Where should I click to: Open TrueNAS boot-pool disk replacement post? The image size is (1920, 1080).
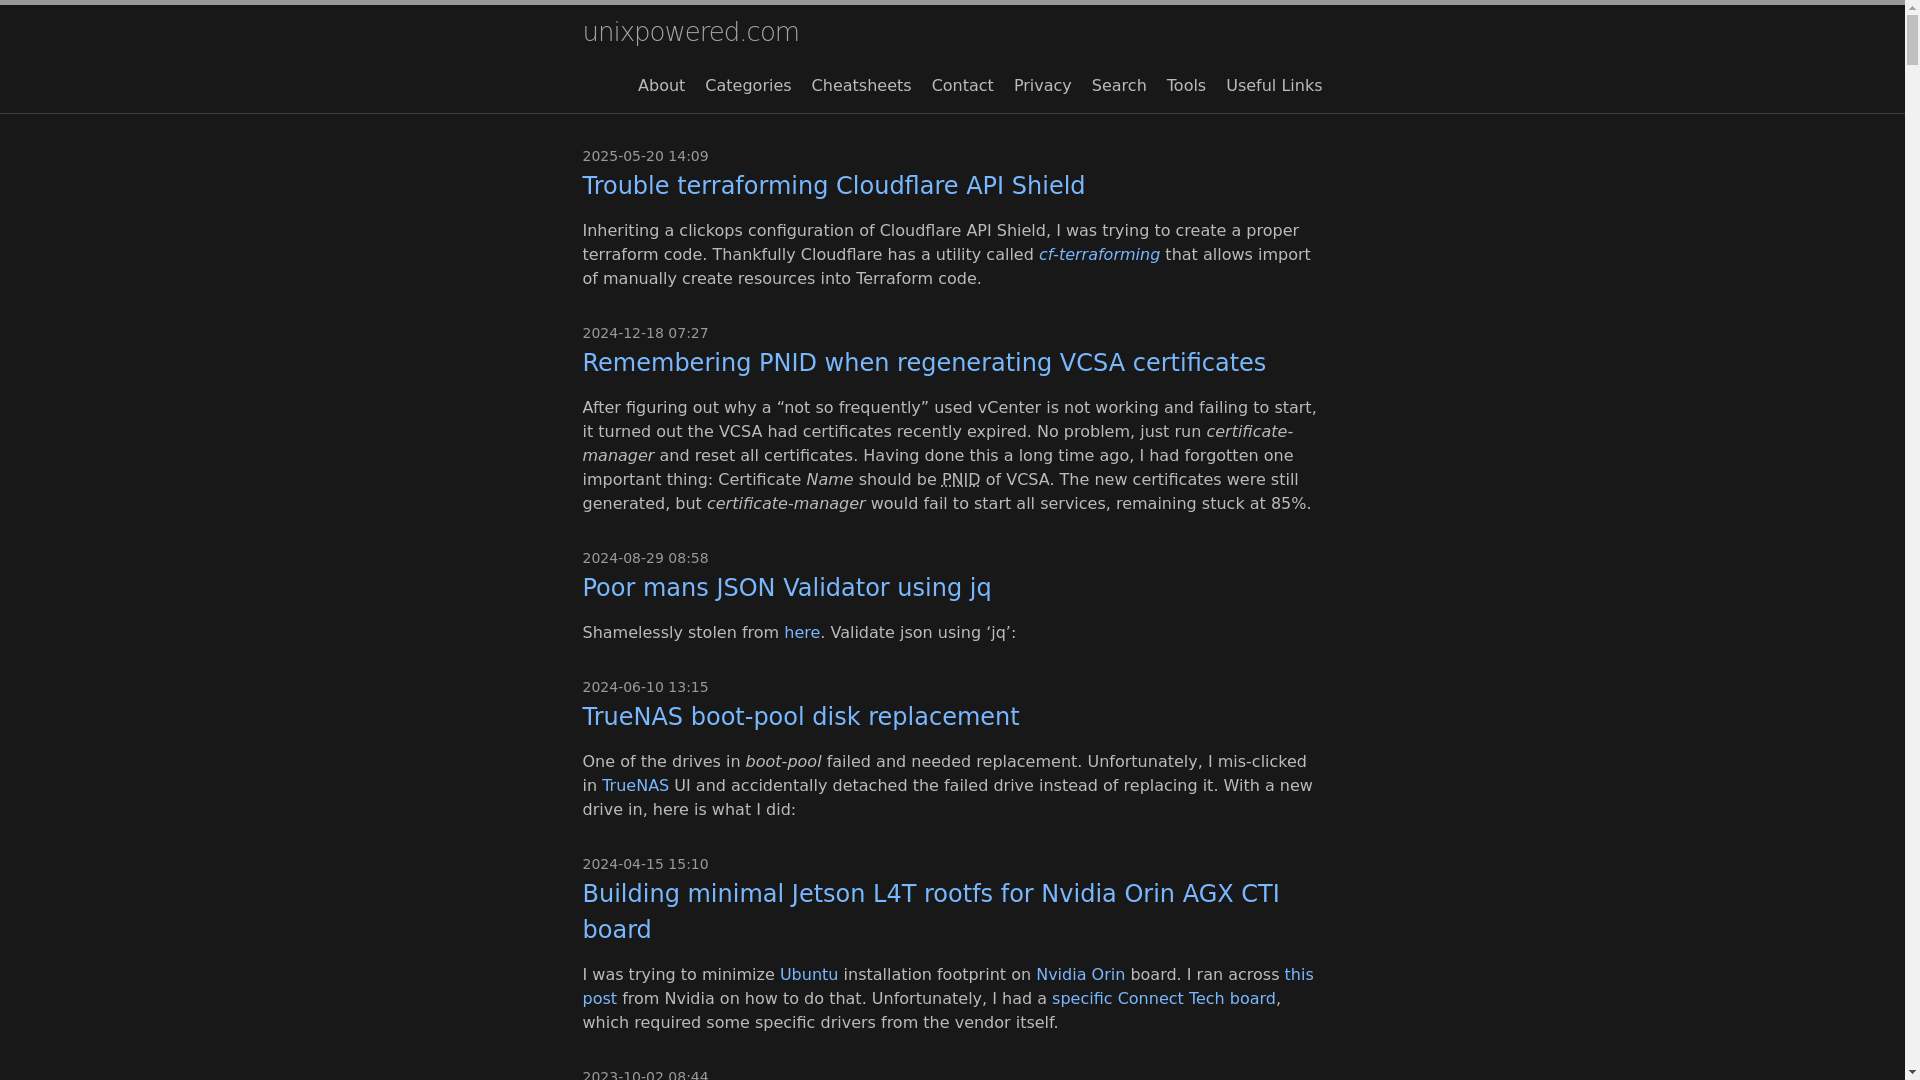point(800,717)
